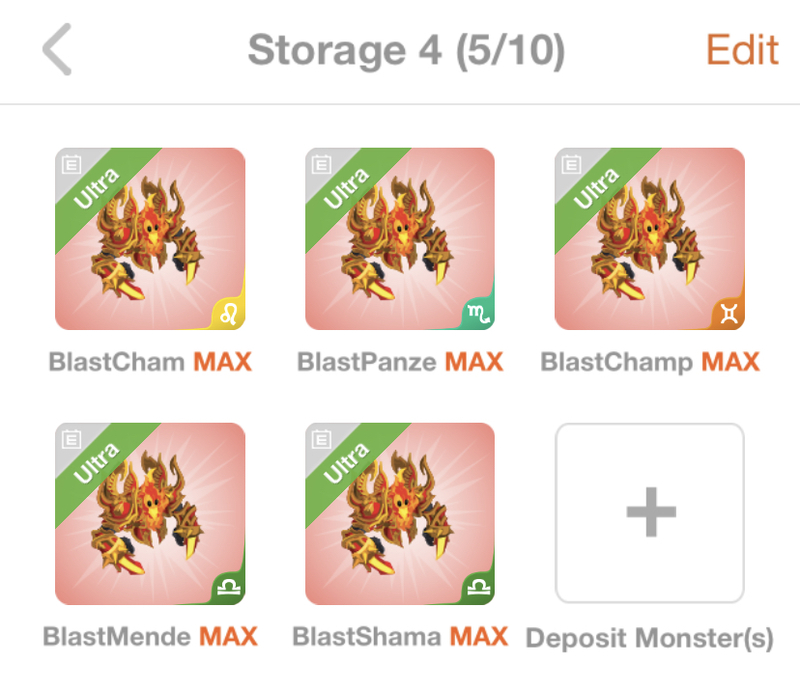Select the BlastCham monster thumbnail
Screen dimensions: 800x690
click(x=150, y=239)
